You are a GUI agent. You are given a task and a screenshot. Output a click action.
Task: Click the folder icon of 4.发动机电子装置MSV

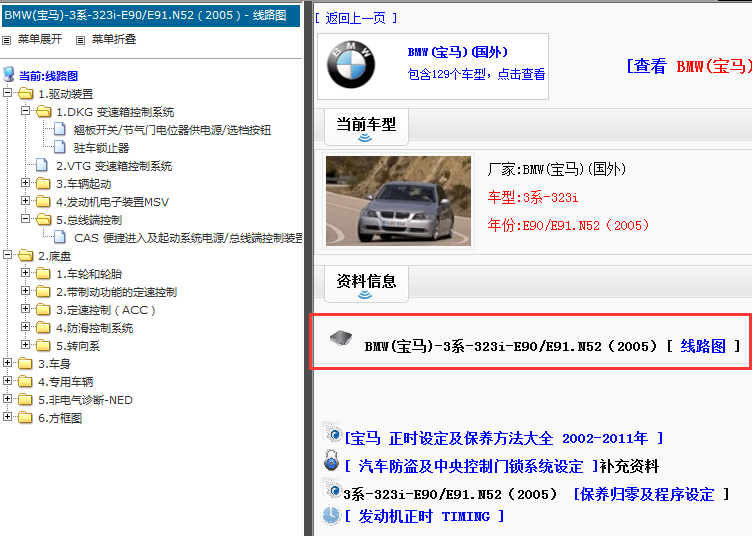pyautogui.click(x=44, y=201)
